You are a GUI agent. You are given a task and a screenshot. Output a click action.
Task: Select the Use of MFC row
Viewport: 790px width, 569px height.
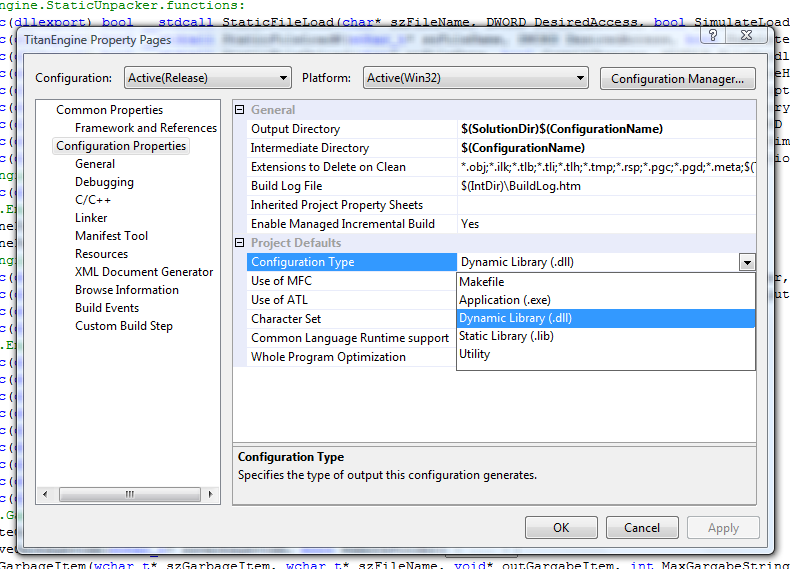click(352, 281)
